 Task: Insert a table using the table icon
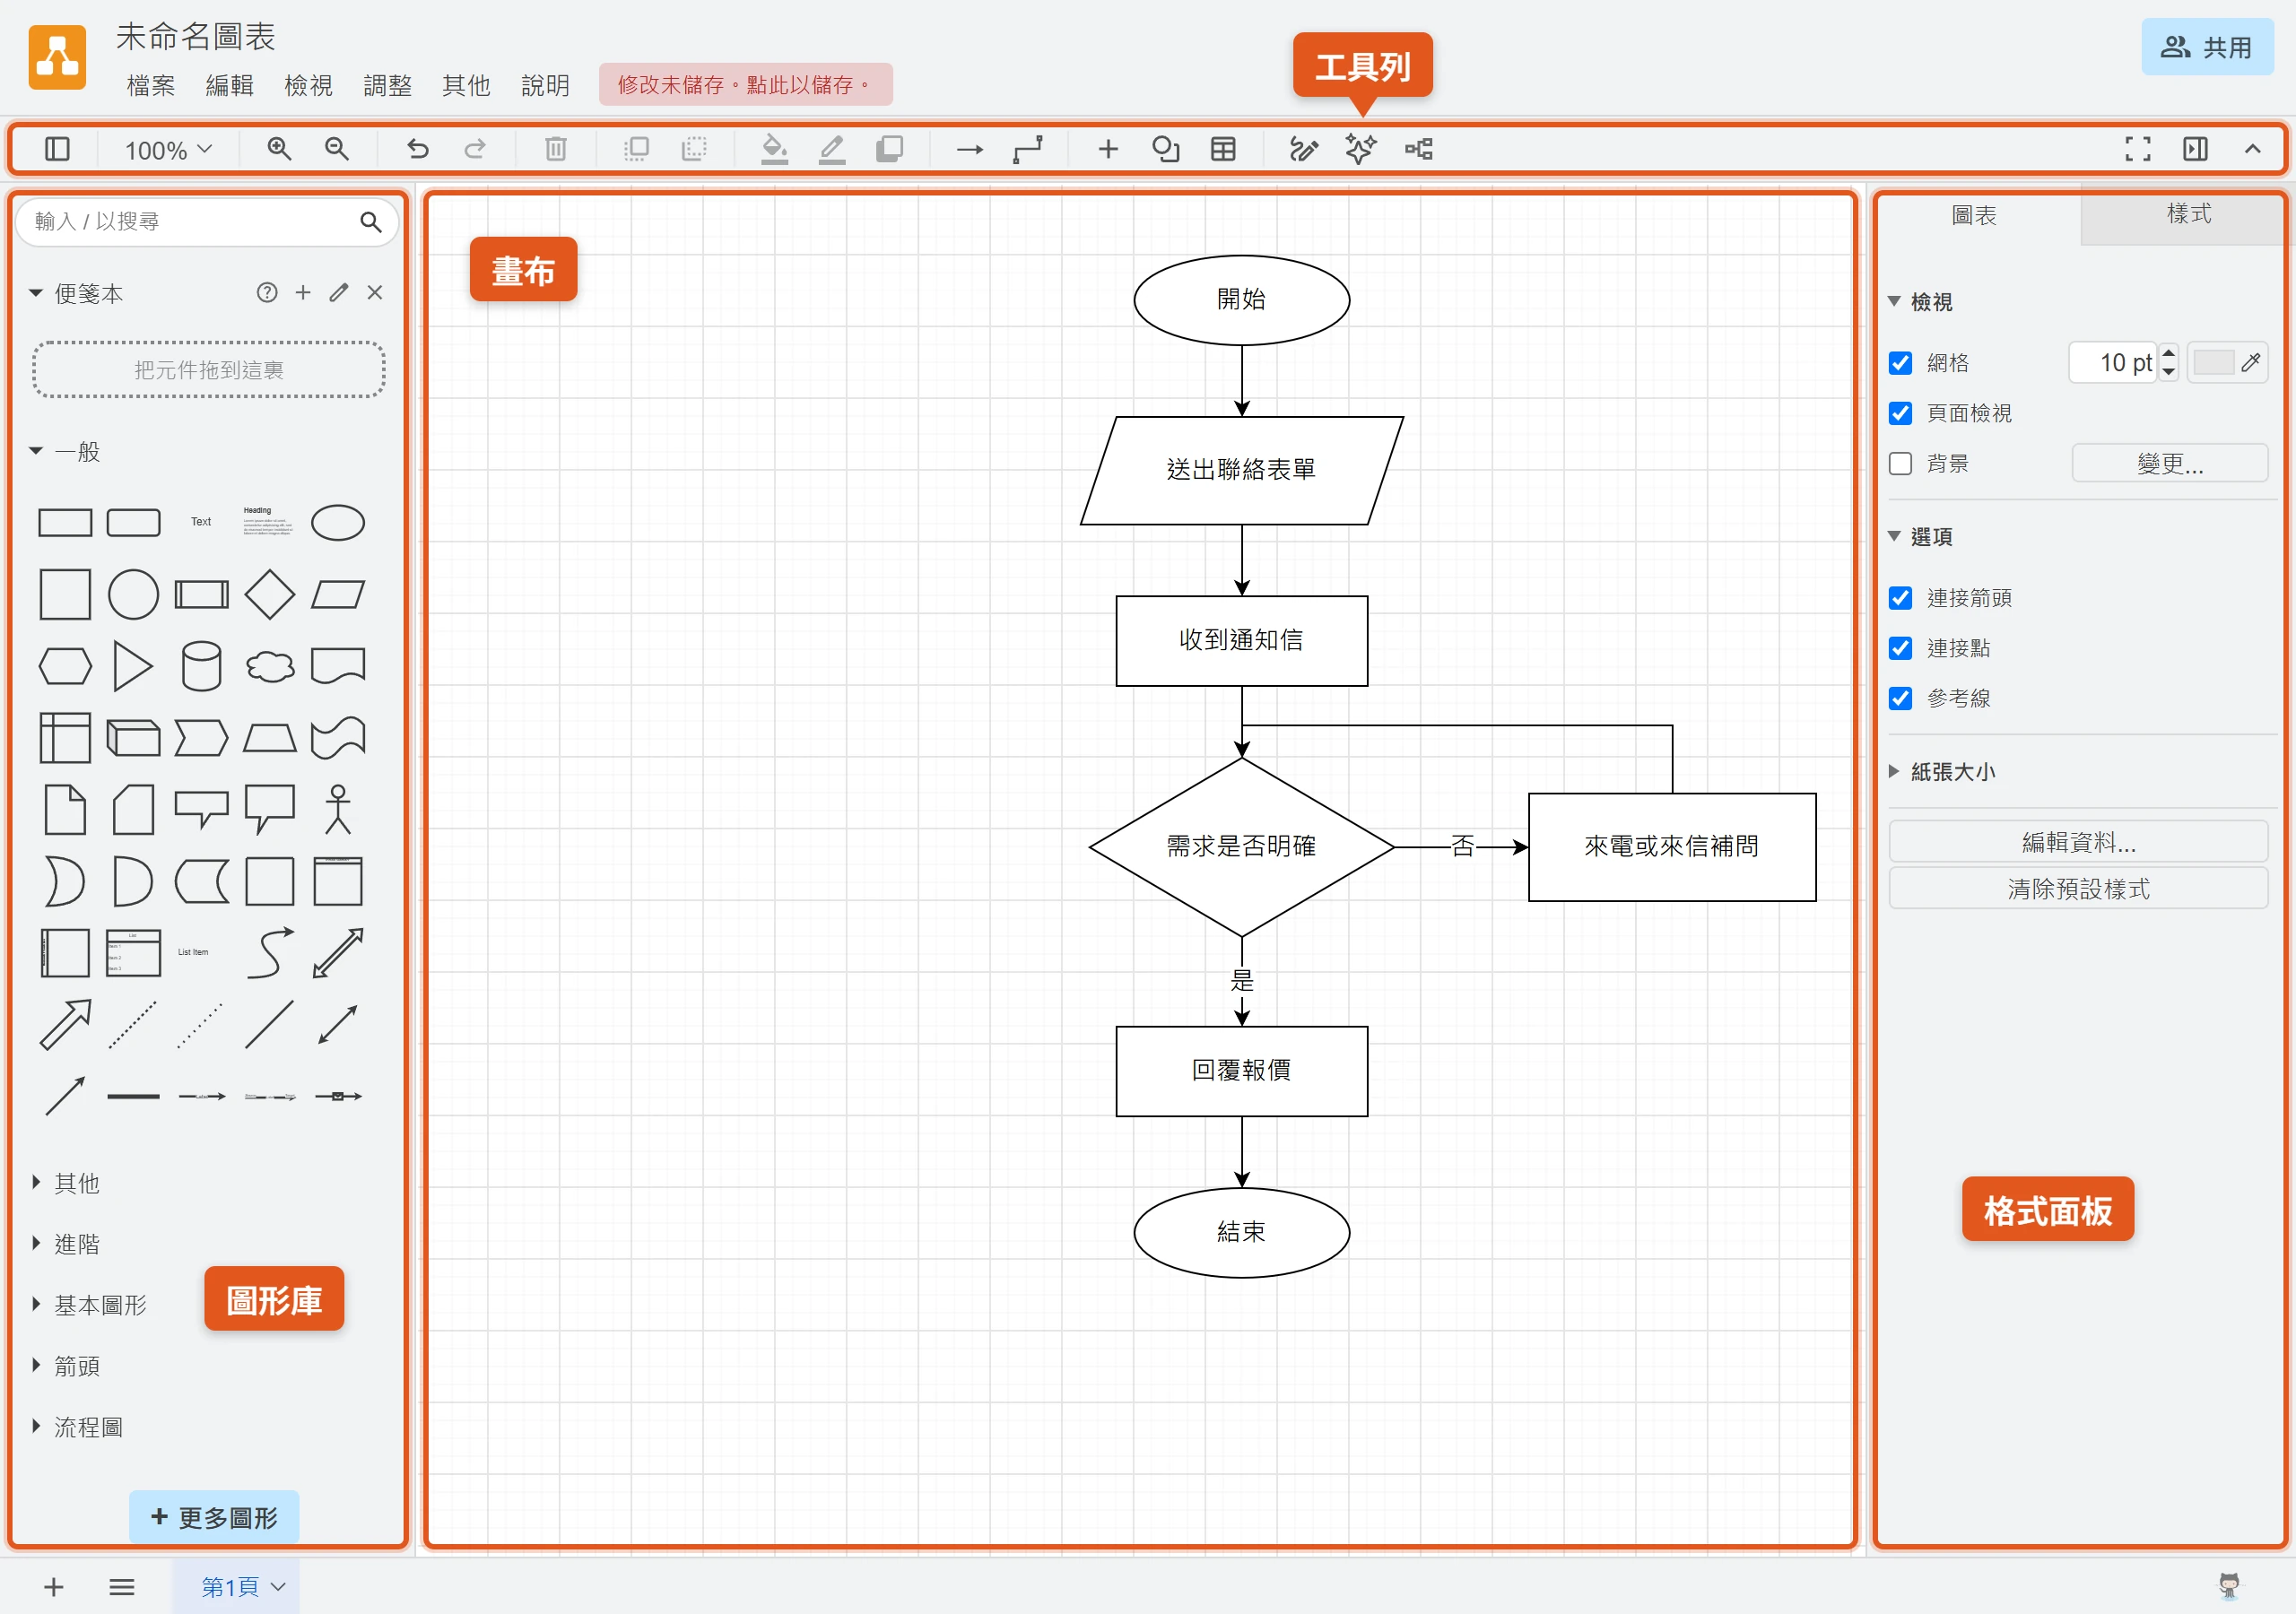(1223, 149)
